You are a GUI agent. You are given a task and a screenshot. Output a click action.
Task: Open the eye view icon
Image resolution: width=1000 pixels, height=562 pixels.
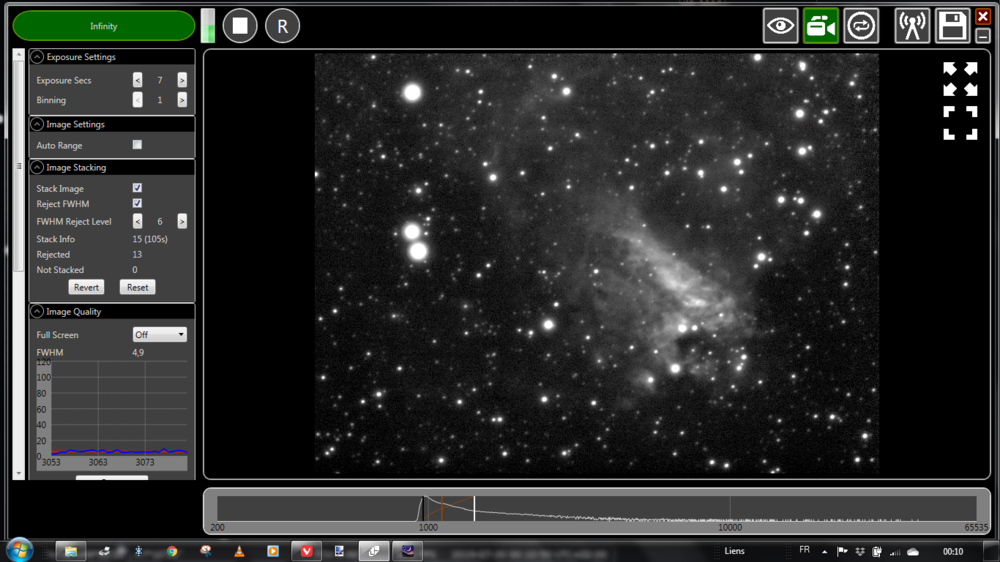781,26
